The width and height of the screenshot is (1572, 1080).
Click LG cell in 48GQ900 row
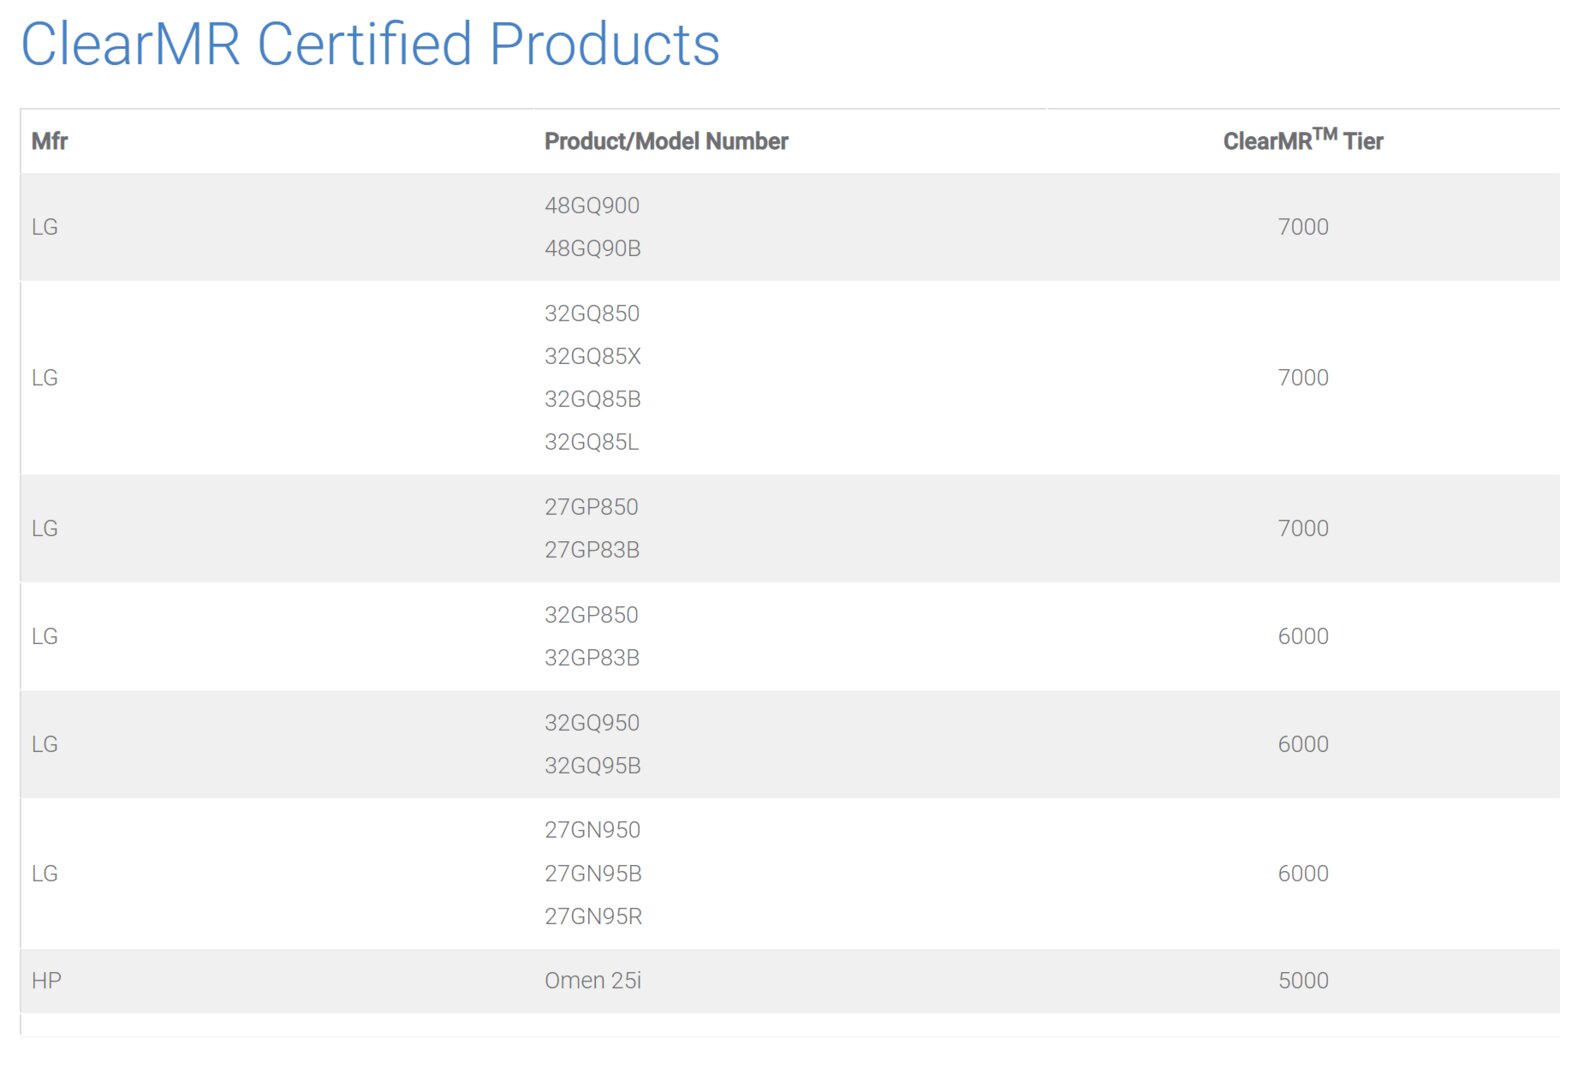point(45,227)
